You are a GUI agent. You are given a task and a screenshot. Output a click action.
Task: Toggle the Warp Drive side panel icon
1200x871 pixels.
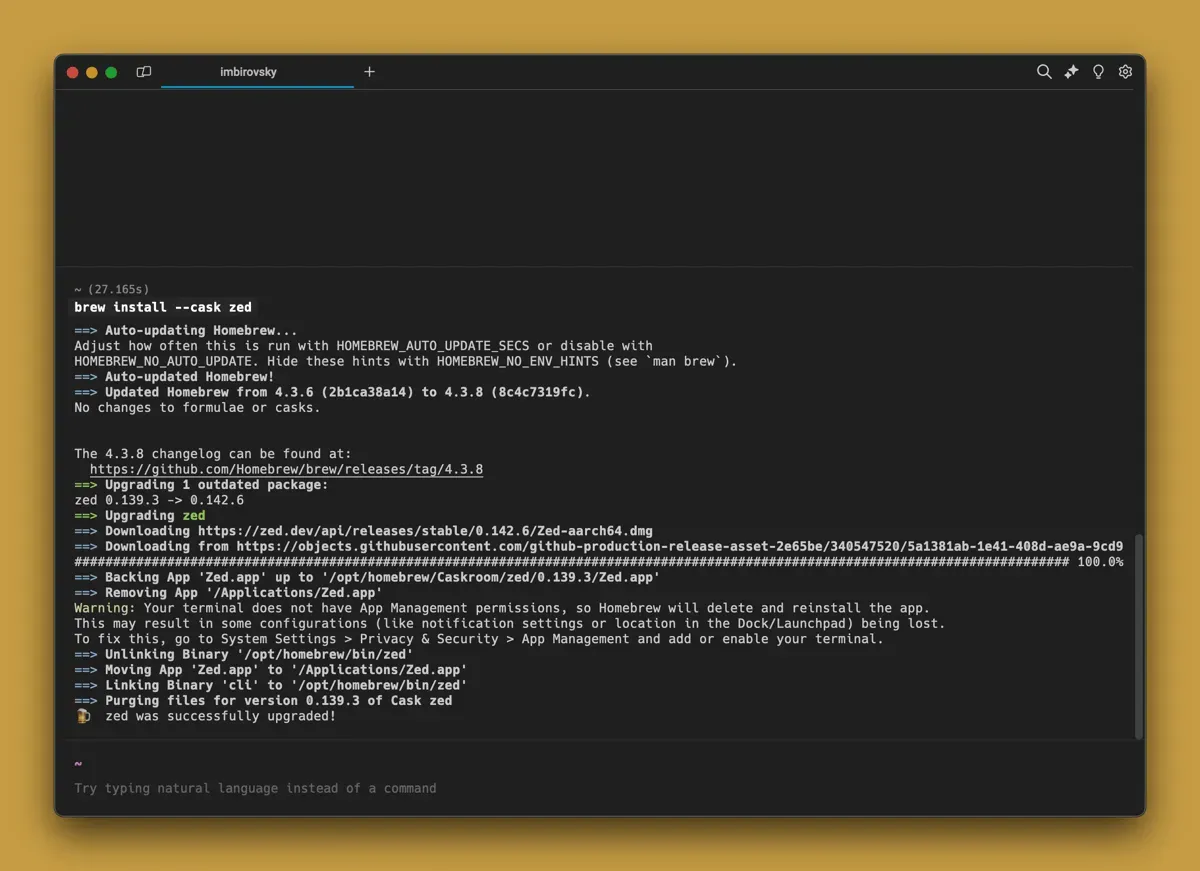click(144, 72)
